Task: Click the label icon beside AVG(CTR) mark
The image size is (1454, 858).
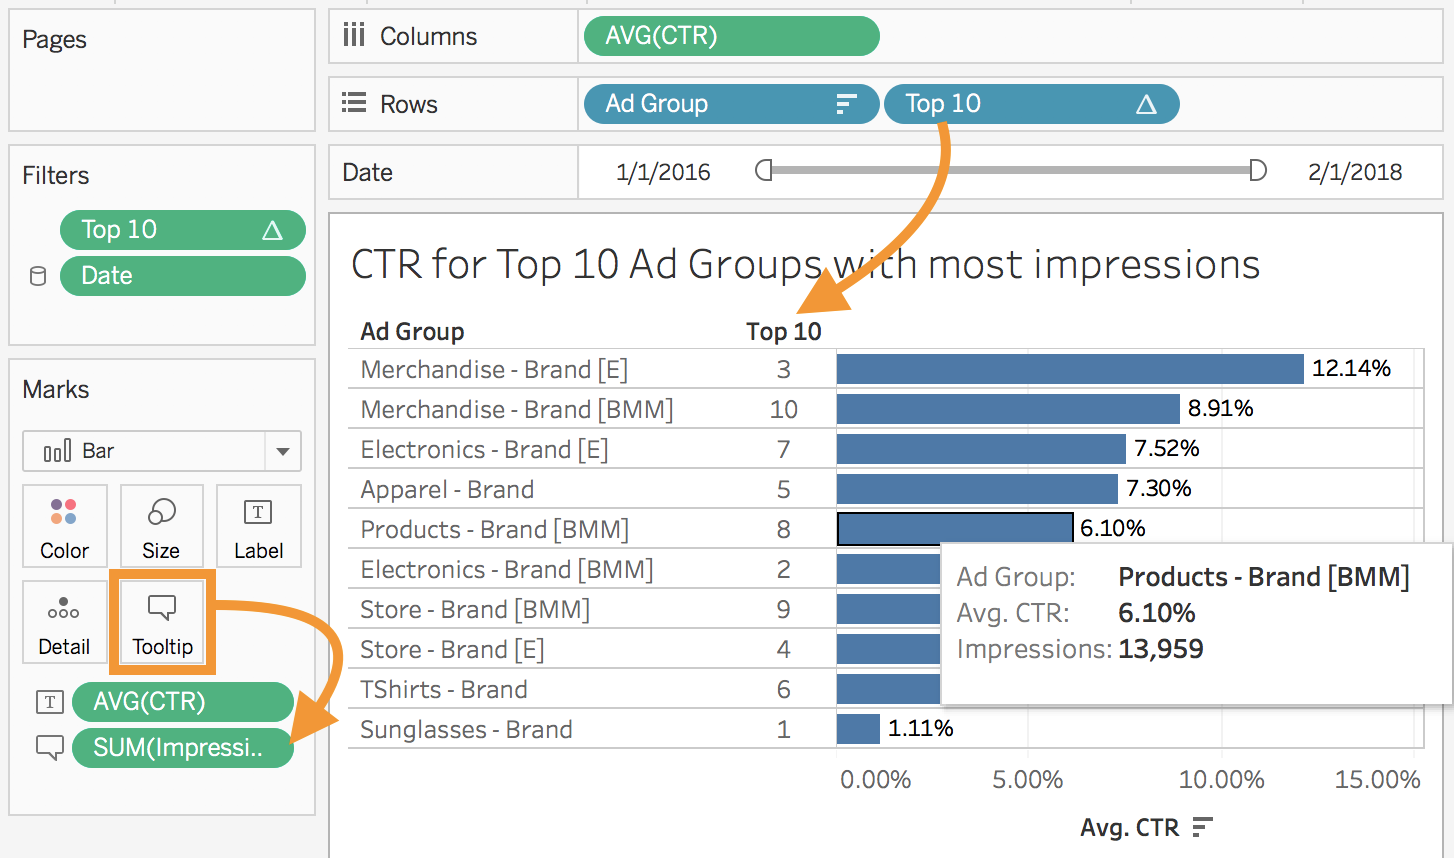Action: pos(49,702)
